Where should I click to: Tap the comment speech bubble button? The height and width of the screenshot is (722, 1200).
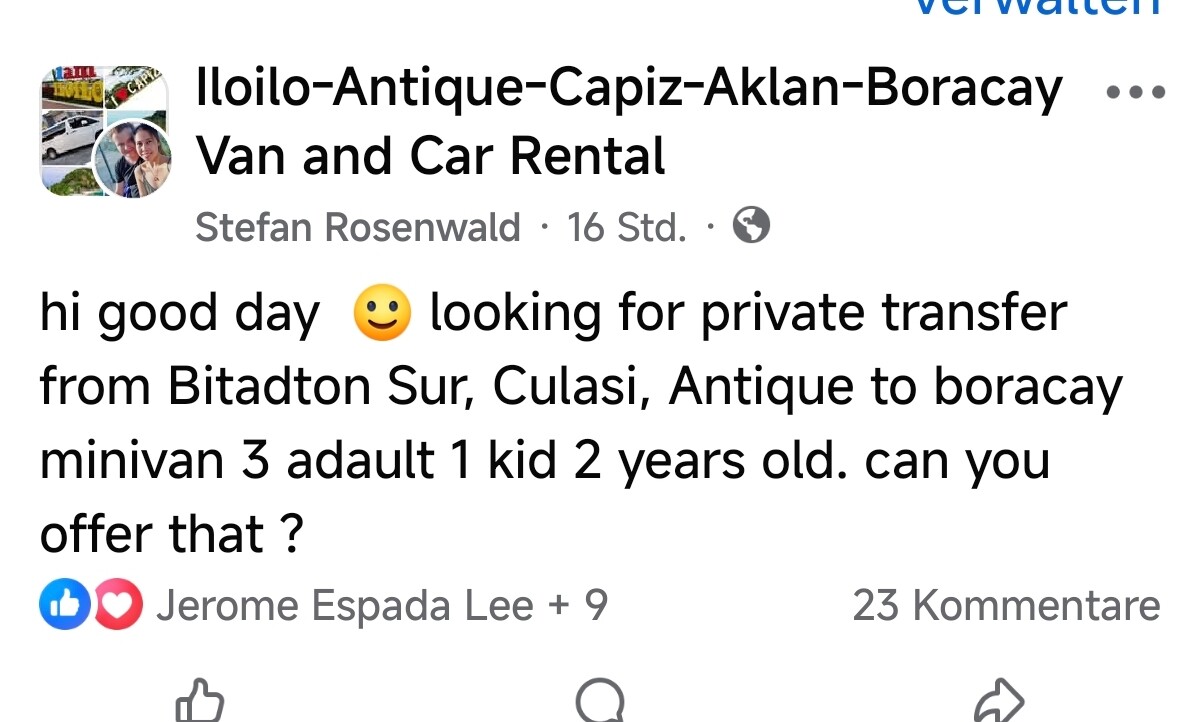(x=600, y=701)
